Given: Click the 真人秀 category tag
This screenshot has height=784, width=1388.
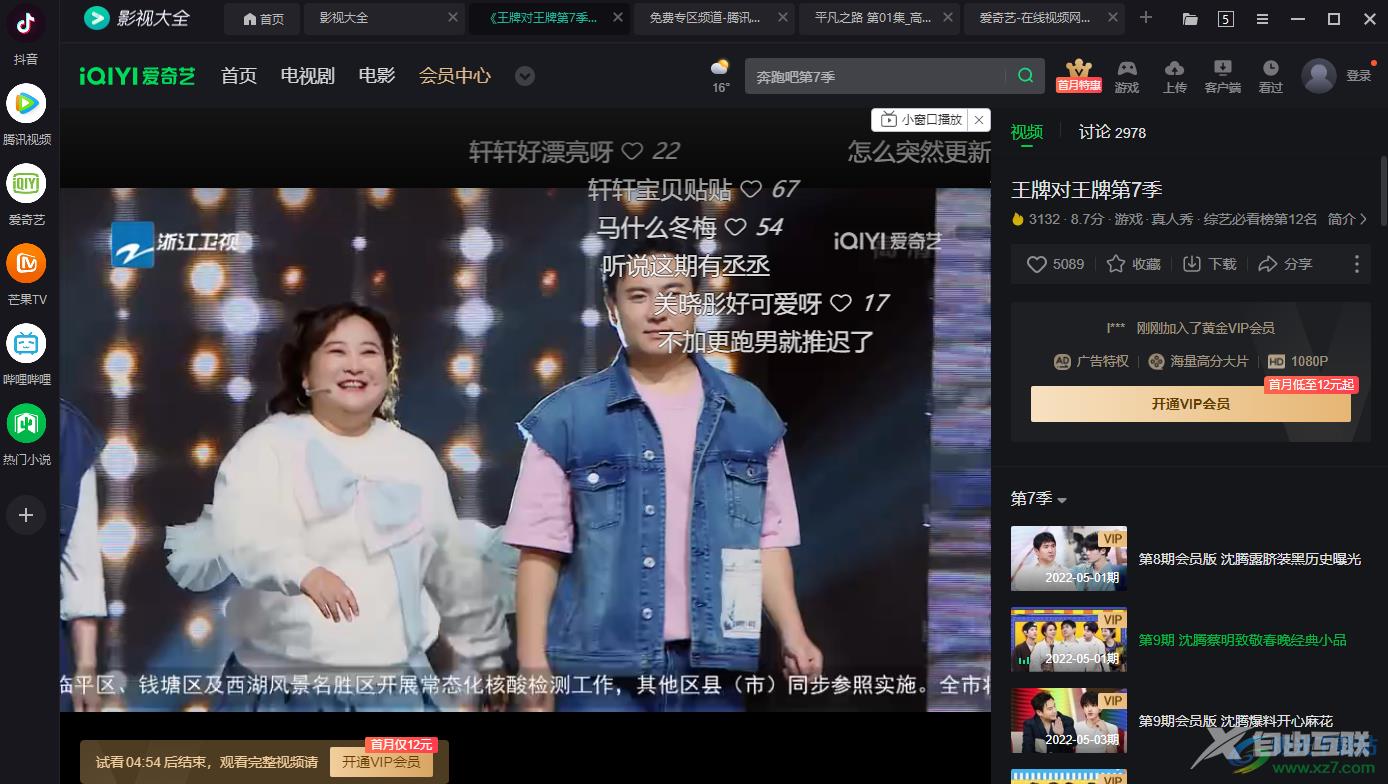Looking at the screenshot, I should click(1173, 219).
